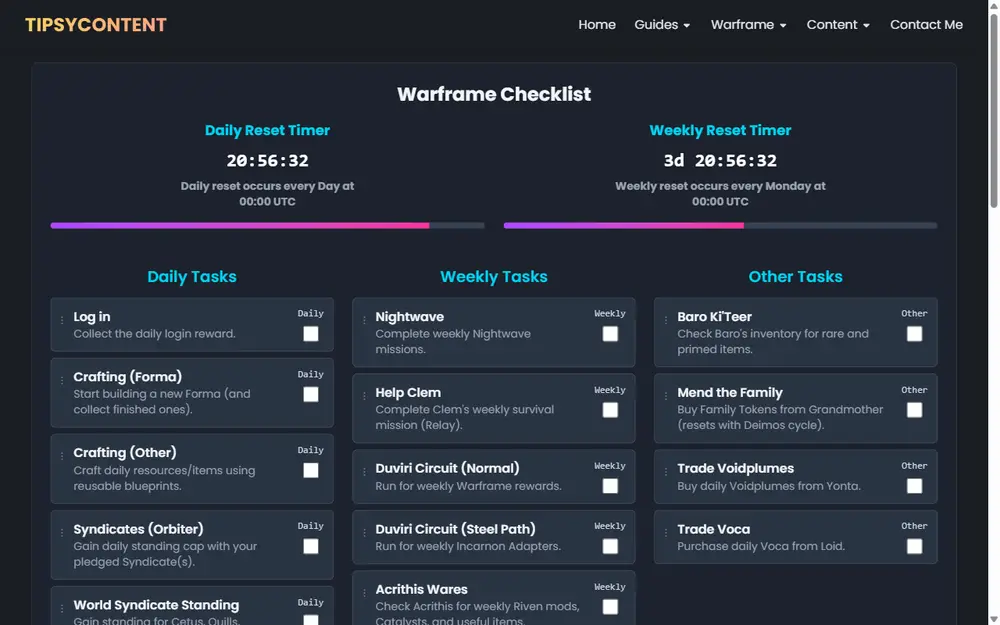
Task: Click the Nightwave task title
Action: pyautogui.click(x=409, y=317)
